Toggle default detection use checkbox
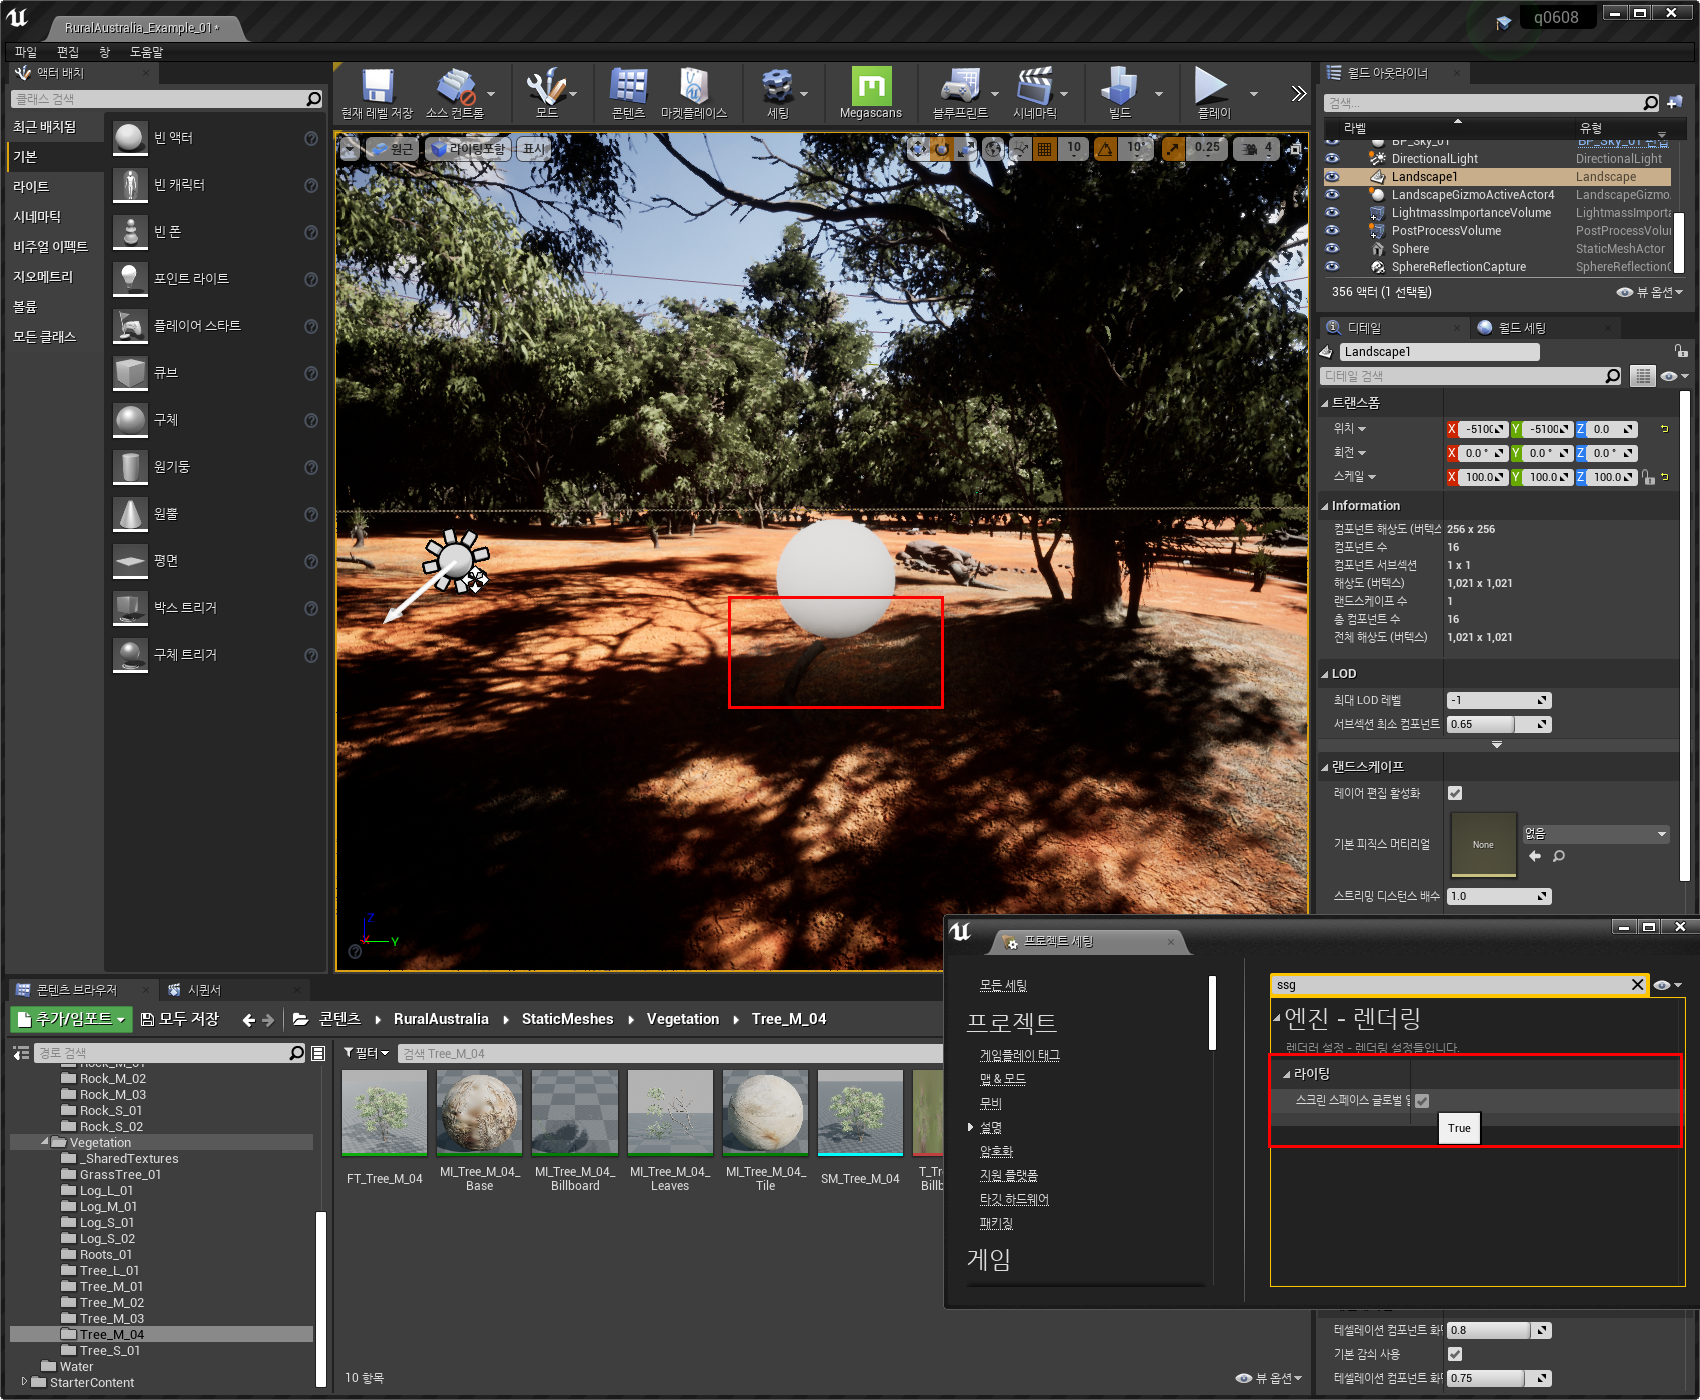Viewport: 1700px width, 1400px height. [x=1455, y=1354]
